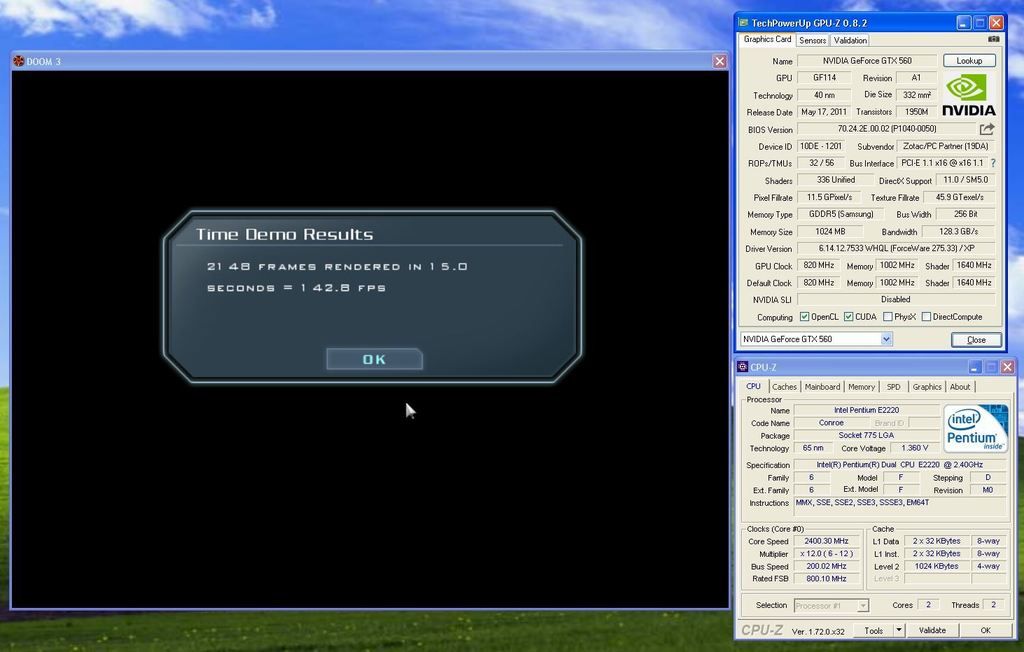Image resolution: width=1024 pixels, height=652 pixels.
Task: Click the Intel Pentium logo in CPU-Z
Action: (x=976, y=428)
